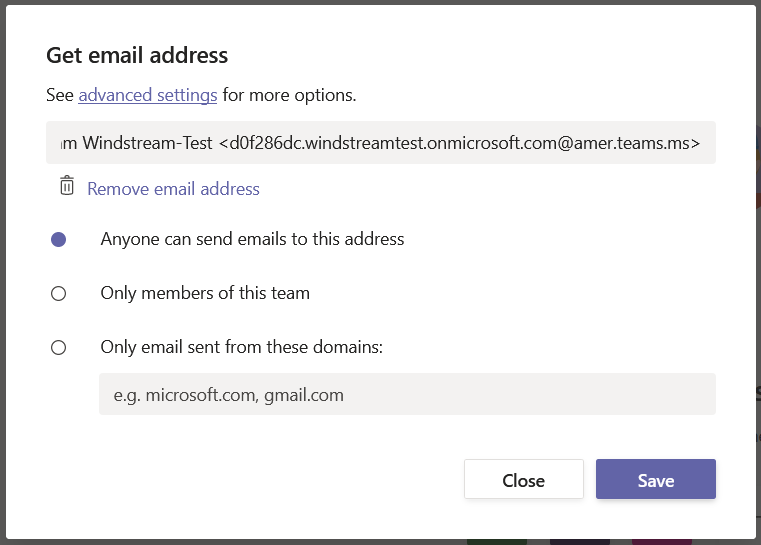
Task: Click the Save button
Action: click(x=656, y=479)
